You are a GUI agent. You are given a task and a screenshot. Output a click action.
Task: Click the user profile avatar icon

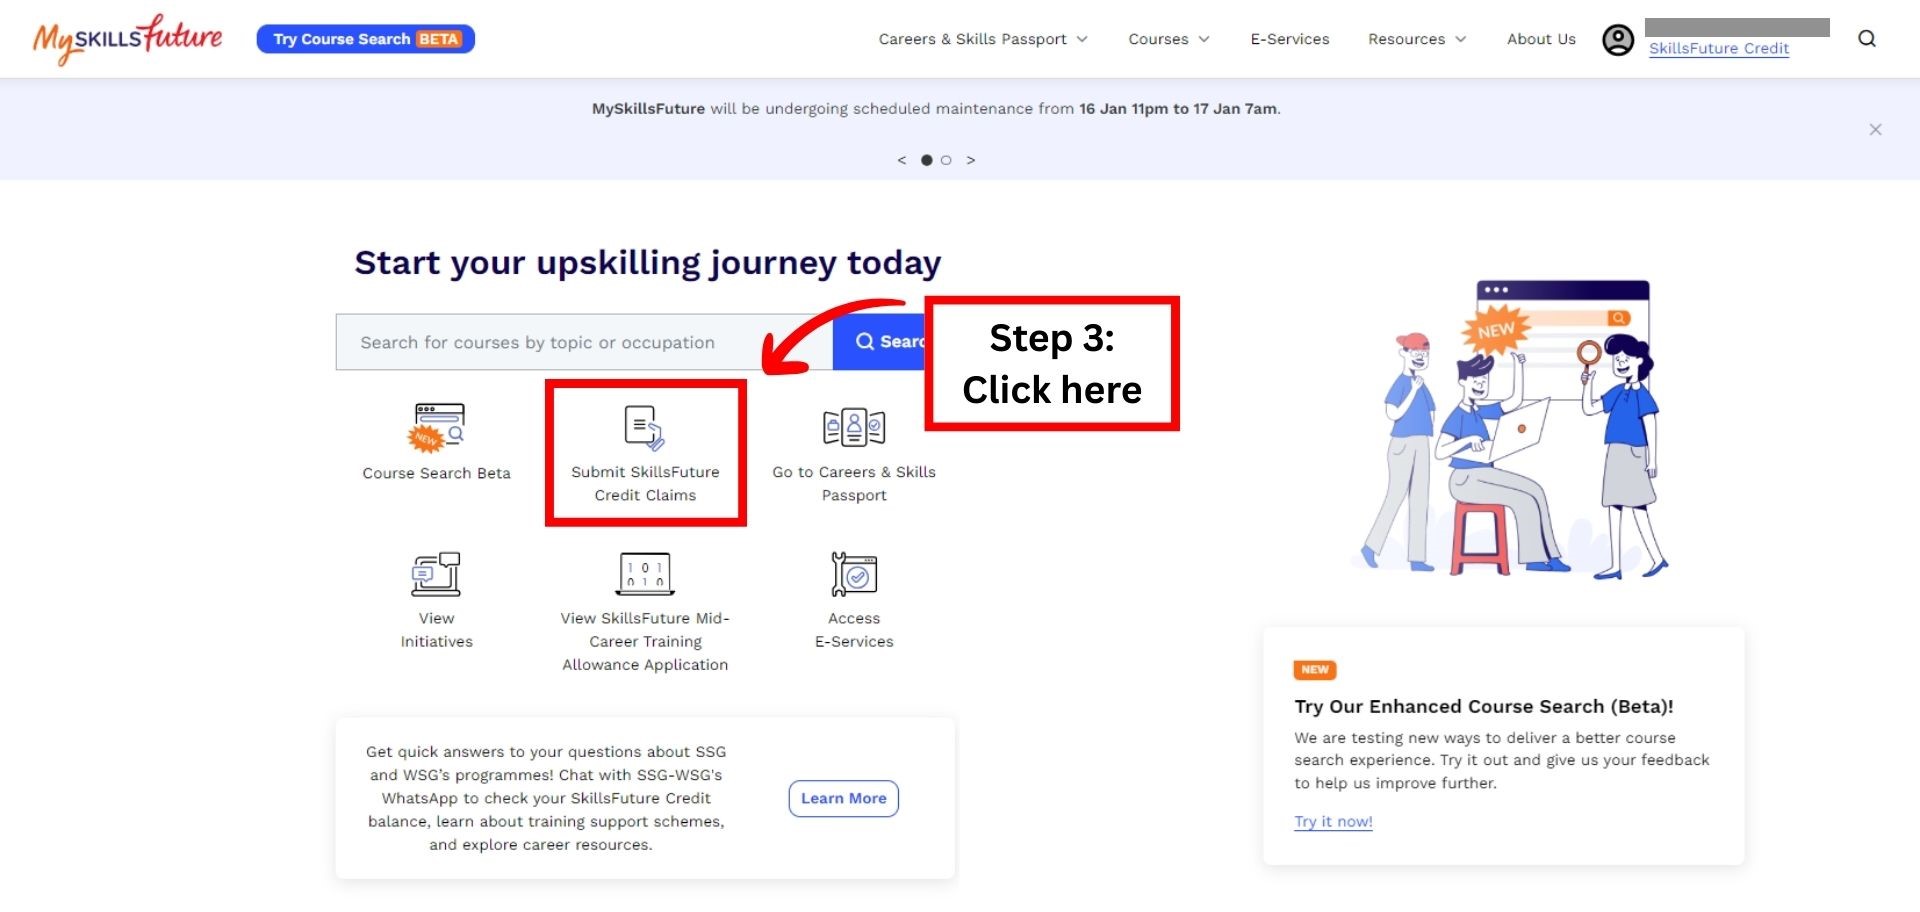tap(1618, 40)
